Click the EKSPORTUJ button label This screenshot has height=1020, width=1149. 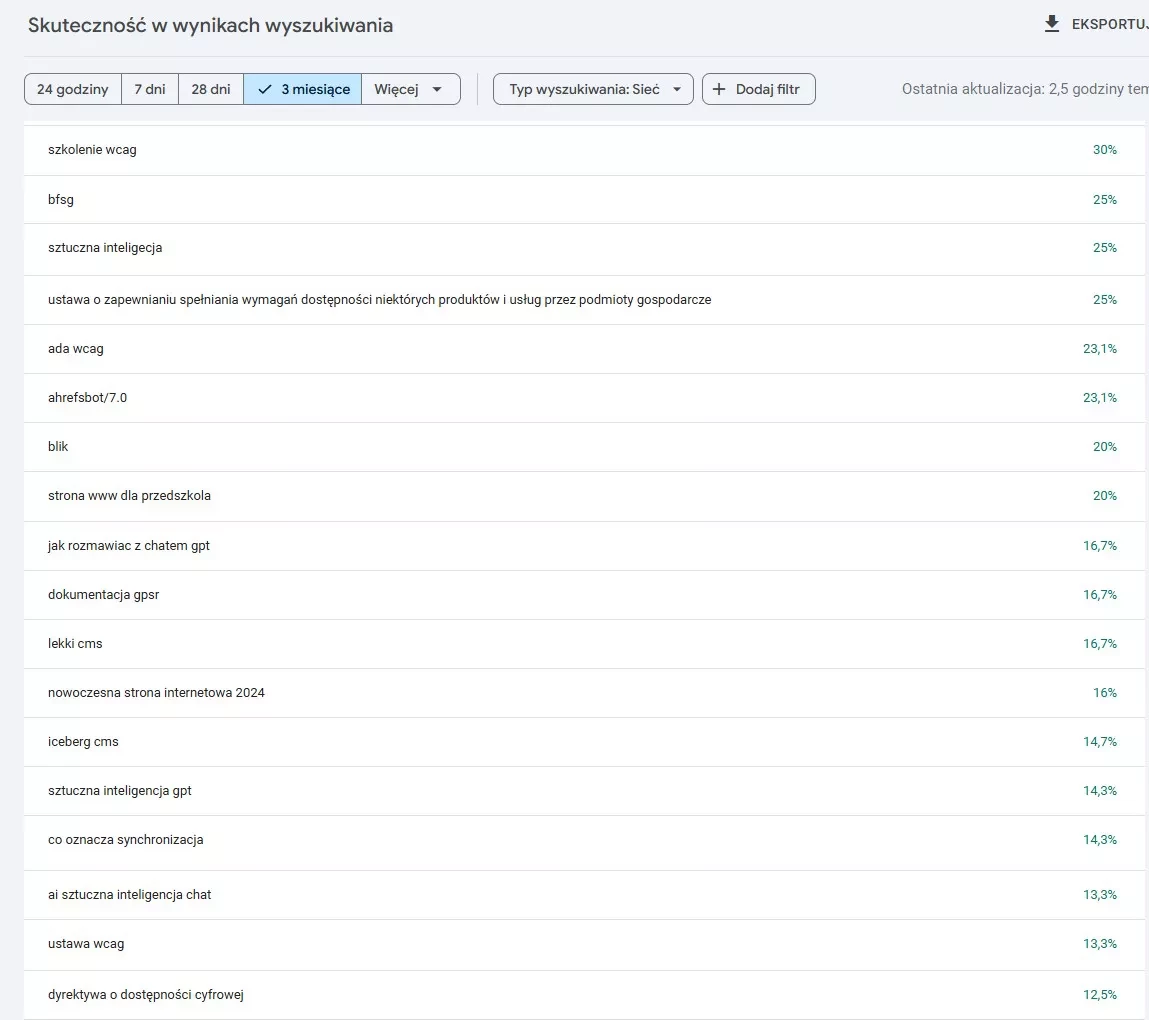click(1109, 24)
